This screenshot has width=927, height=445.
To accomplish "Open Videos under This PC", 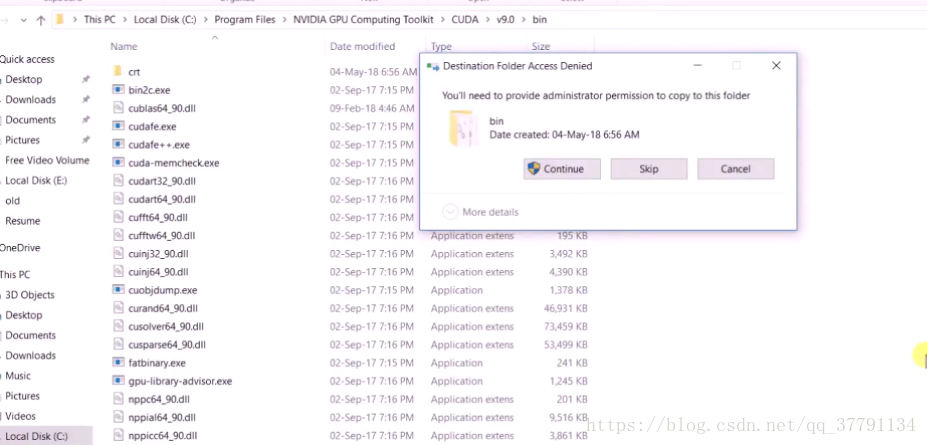I will pyautogui.click(x=20, y=416).
